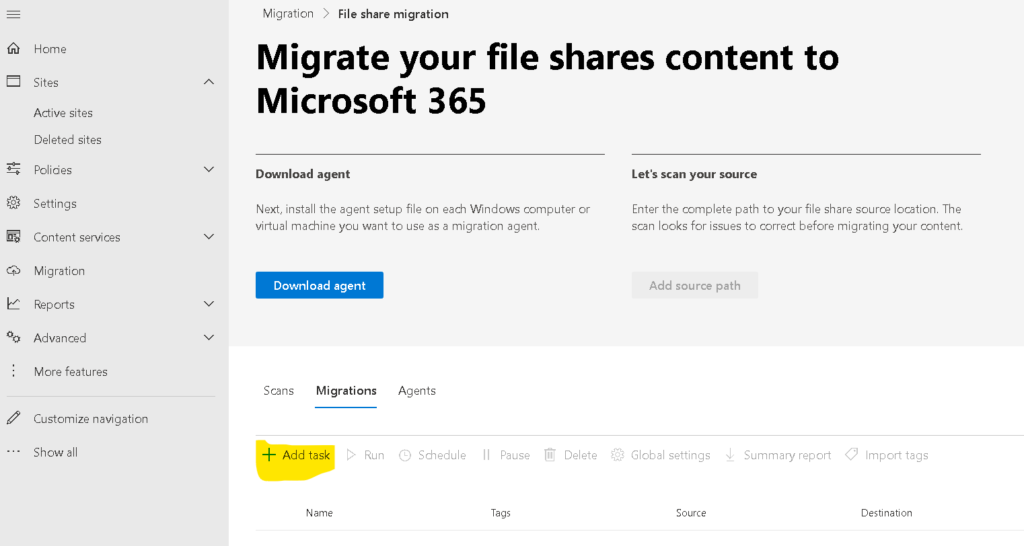
Task: Click the Let's scan your source heading
Action: [x=694, y=174]
